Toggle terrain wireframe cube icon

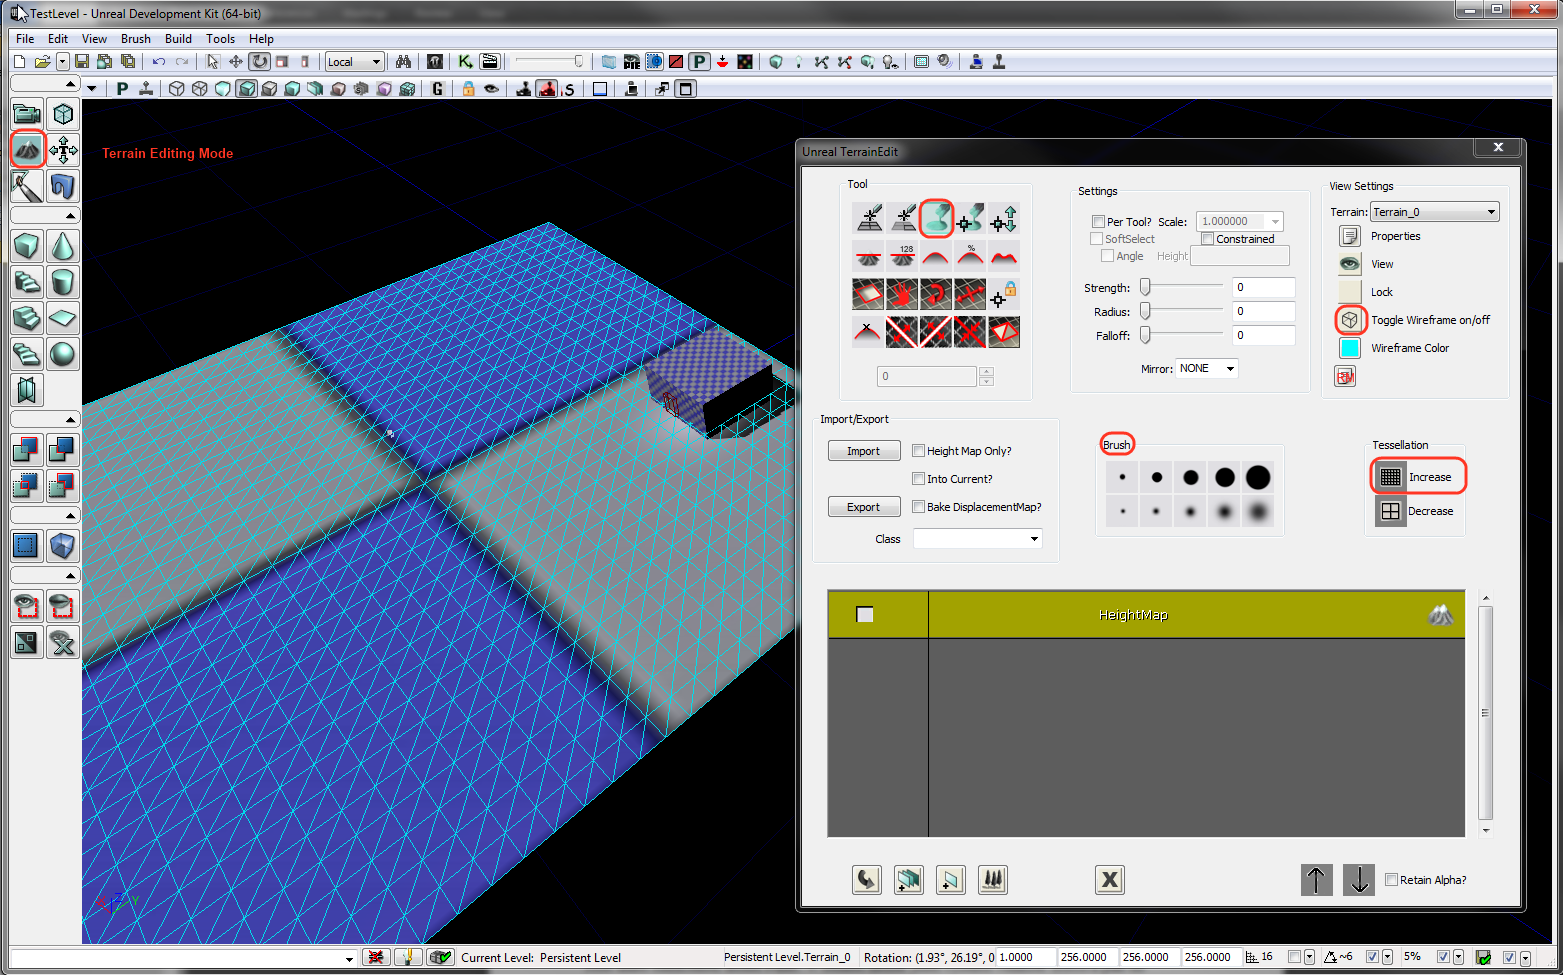coord(1350,320)
